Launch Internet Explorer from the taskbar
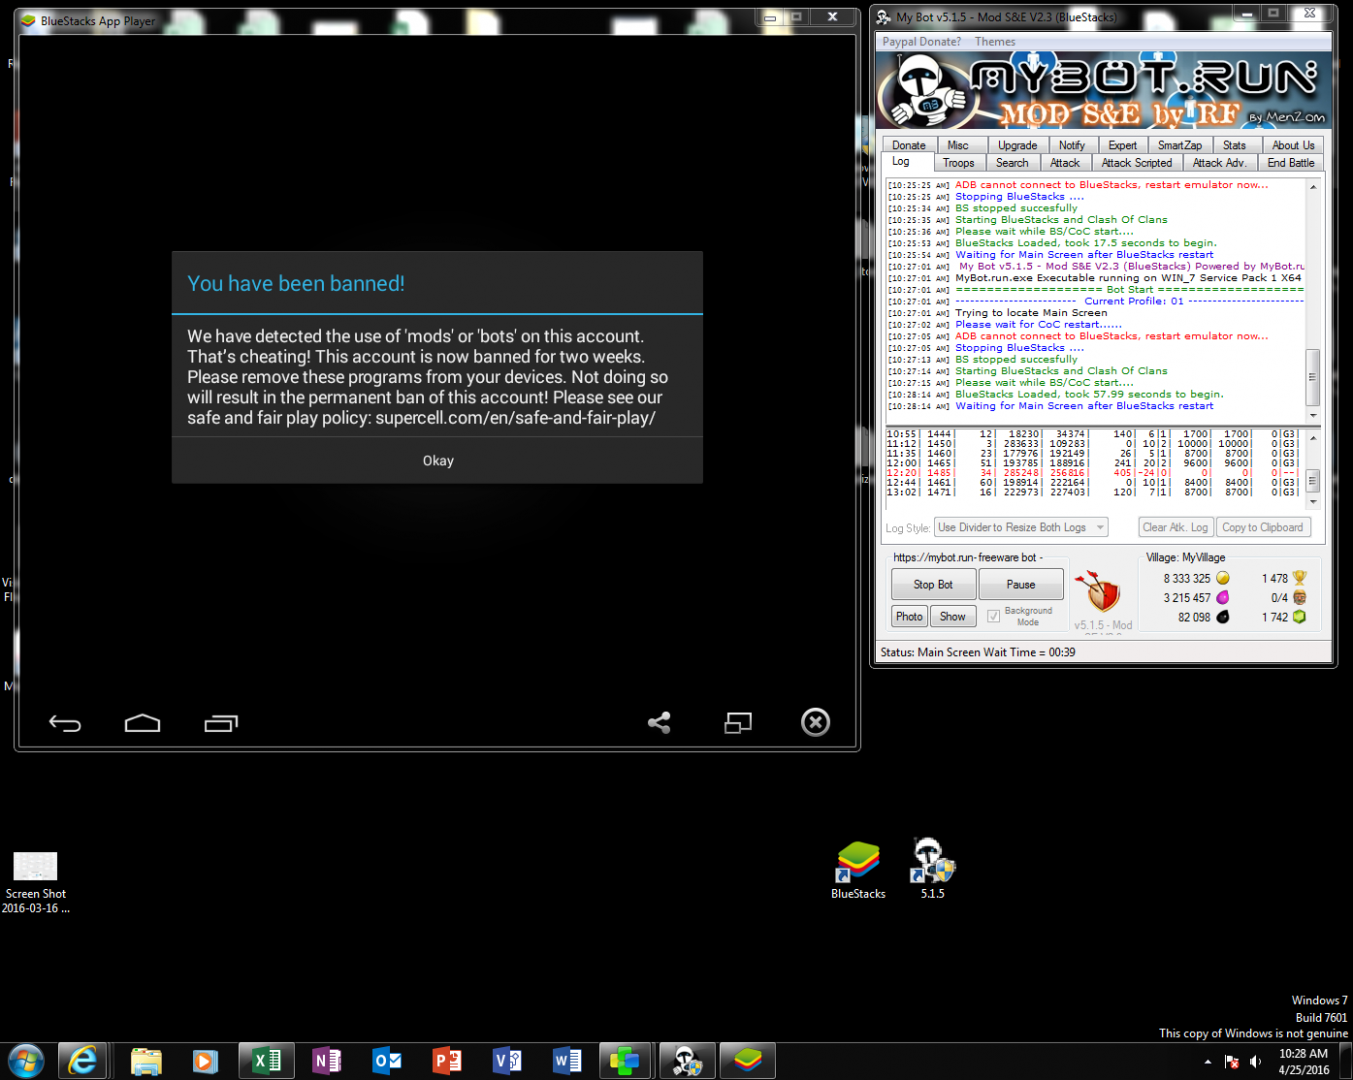 click(82, 1060)
